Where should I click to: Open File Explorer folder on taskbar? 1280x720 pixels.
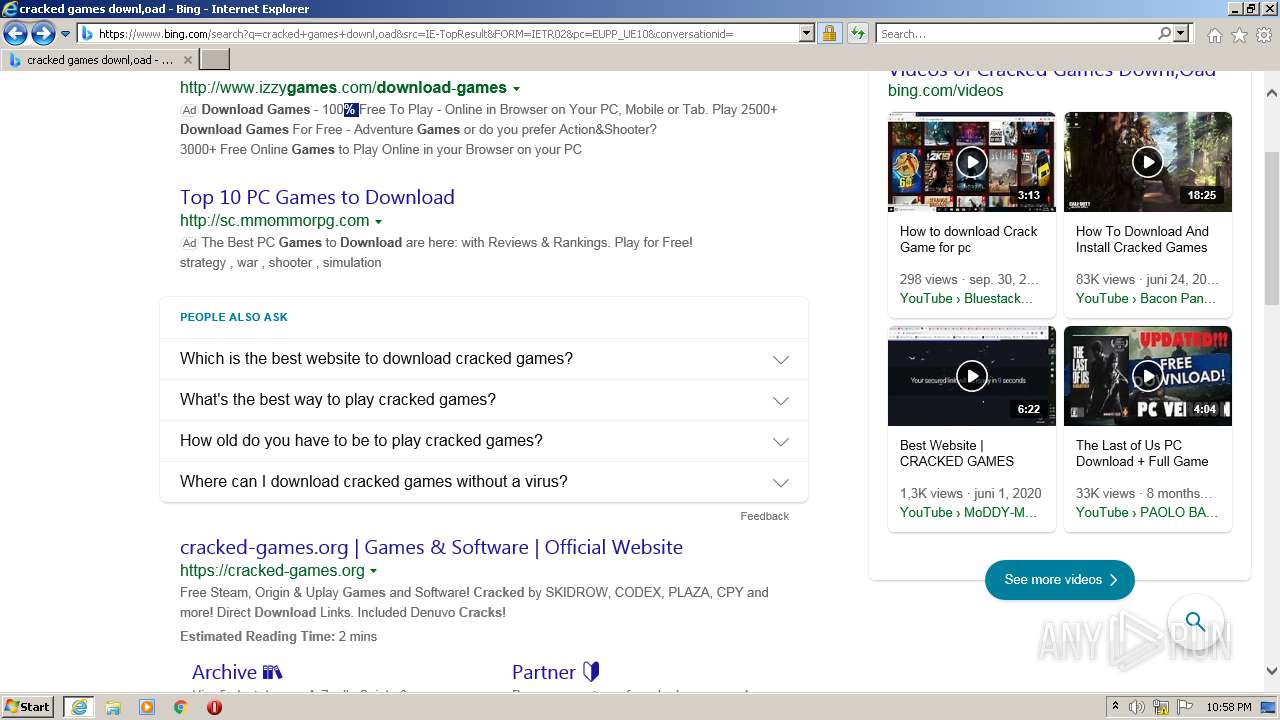click(113, 707)
